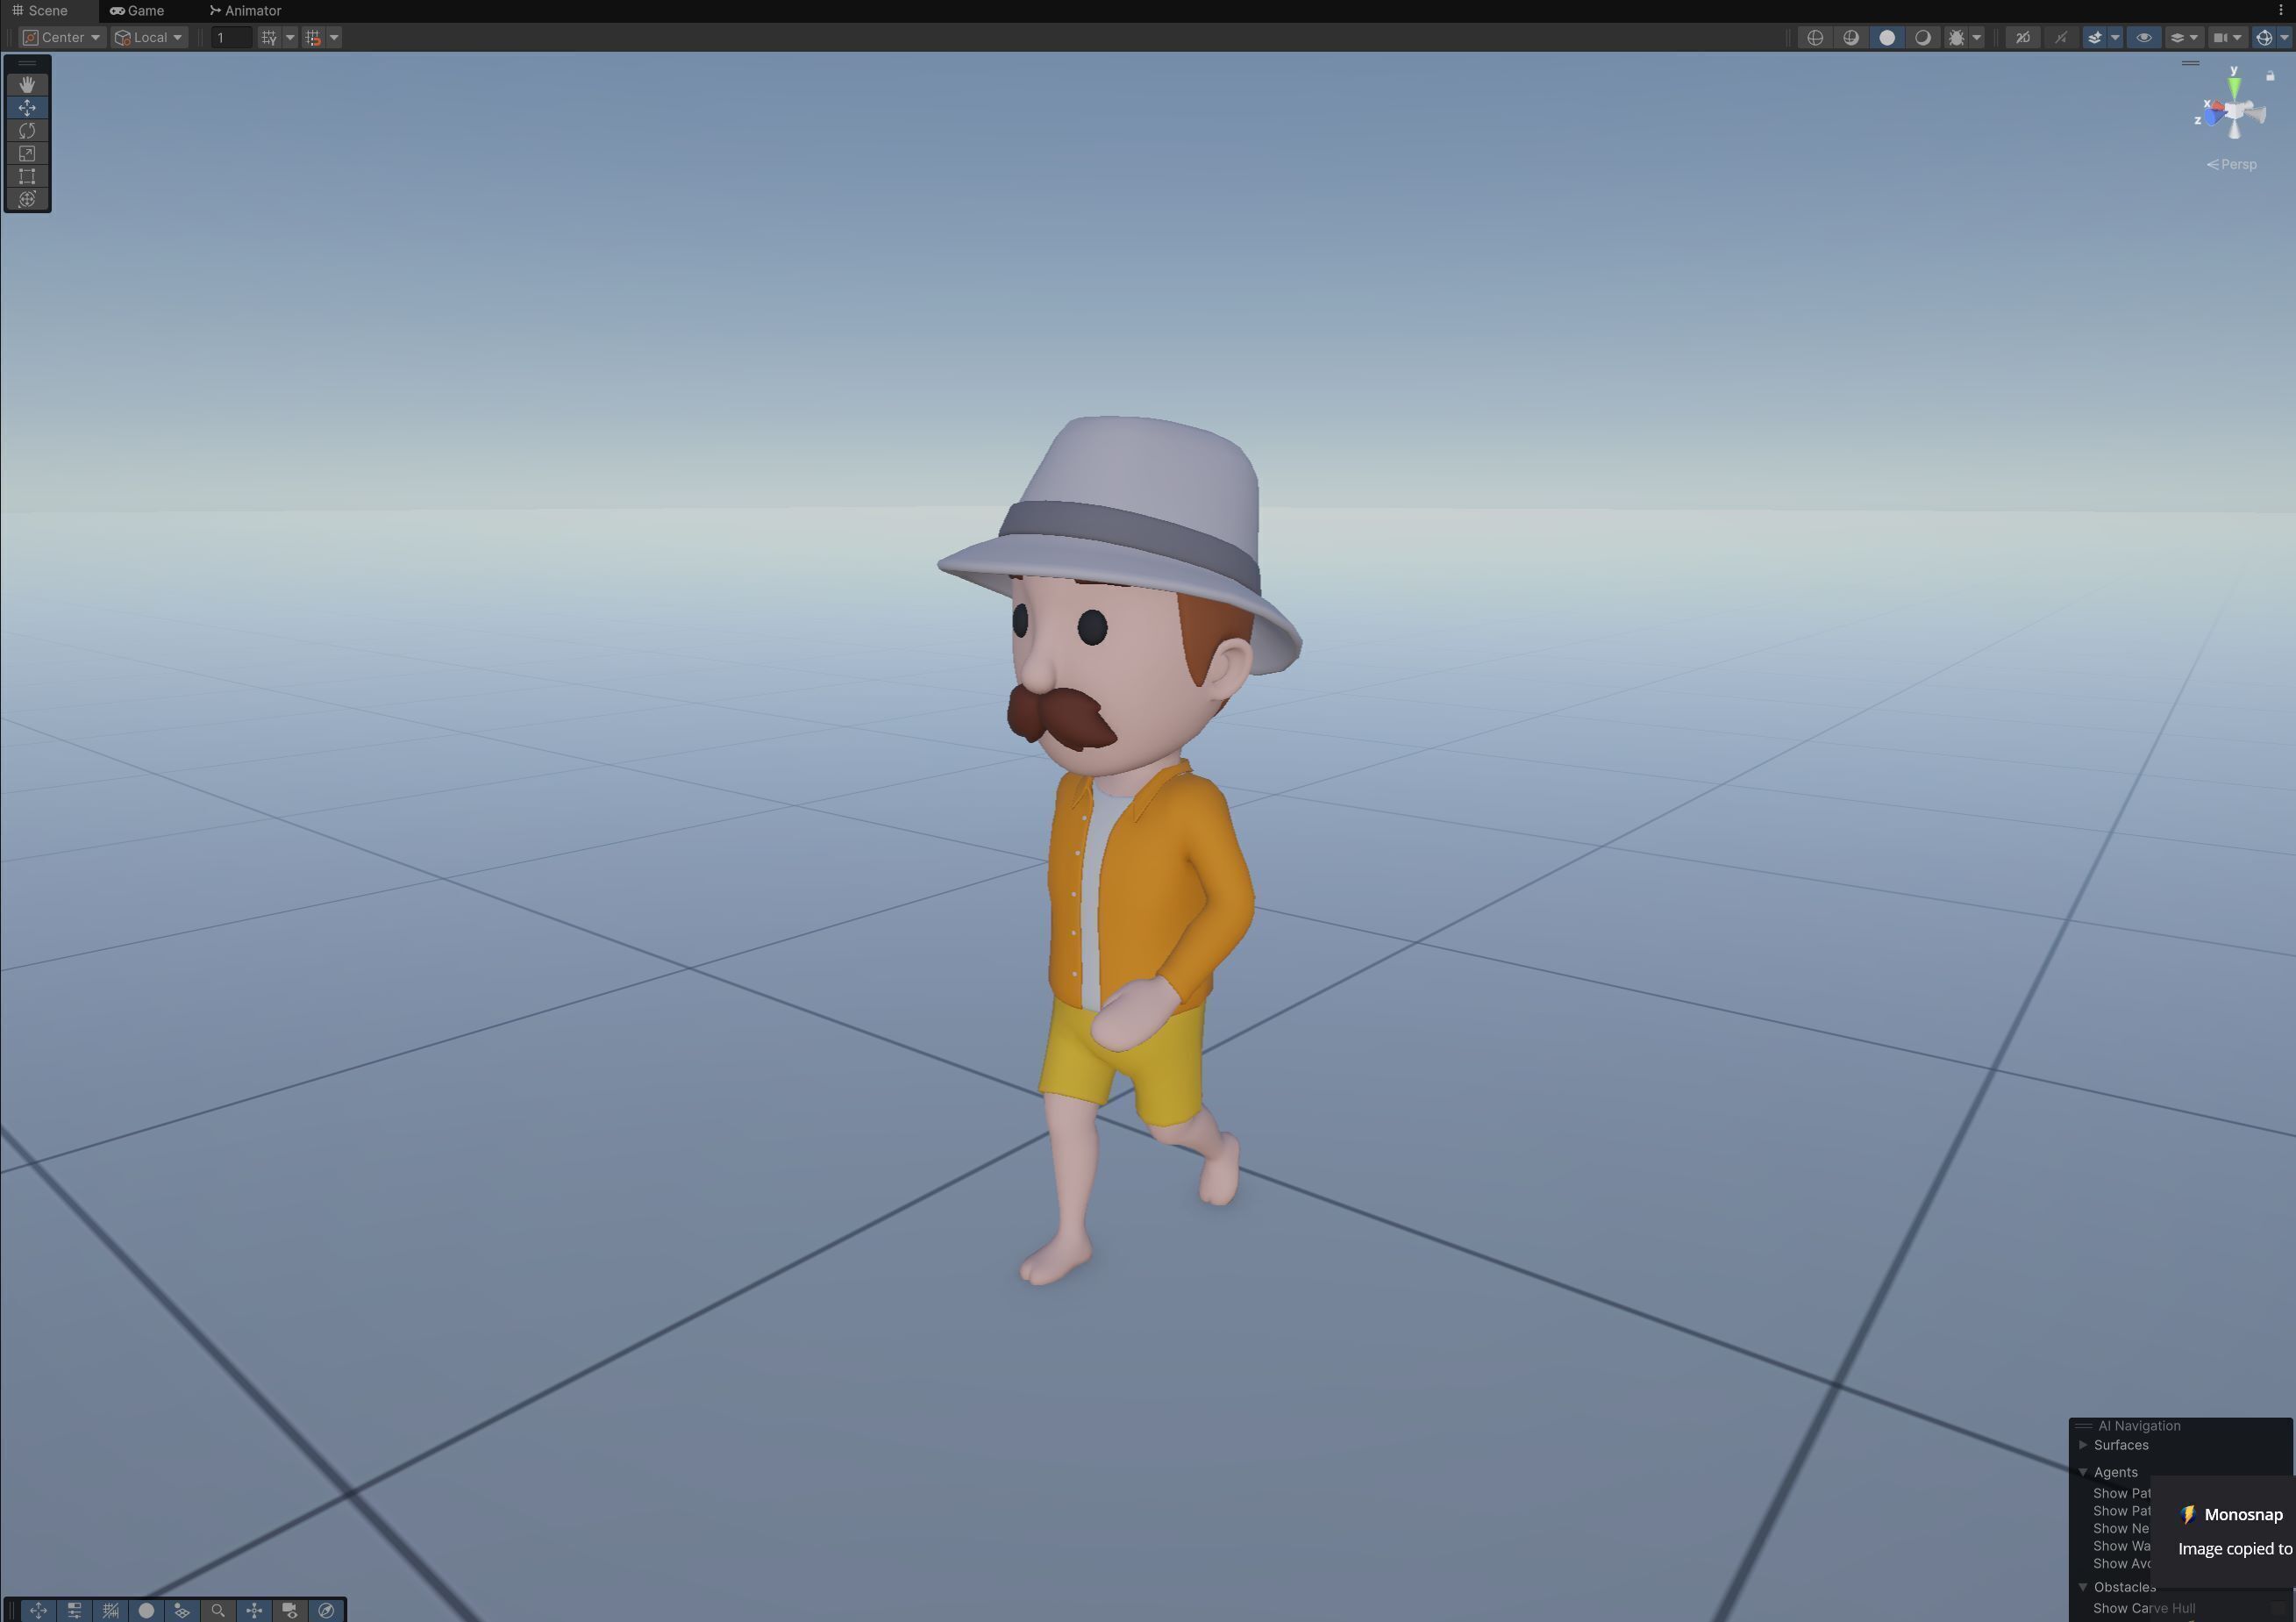The width and height of the screenshot is (2296, 1622).
Task: Click the tools overlay icon in bottom toolbar
Action: pyautogui.click(x=38, y=1610)
